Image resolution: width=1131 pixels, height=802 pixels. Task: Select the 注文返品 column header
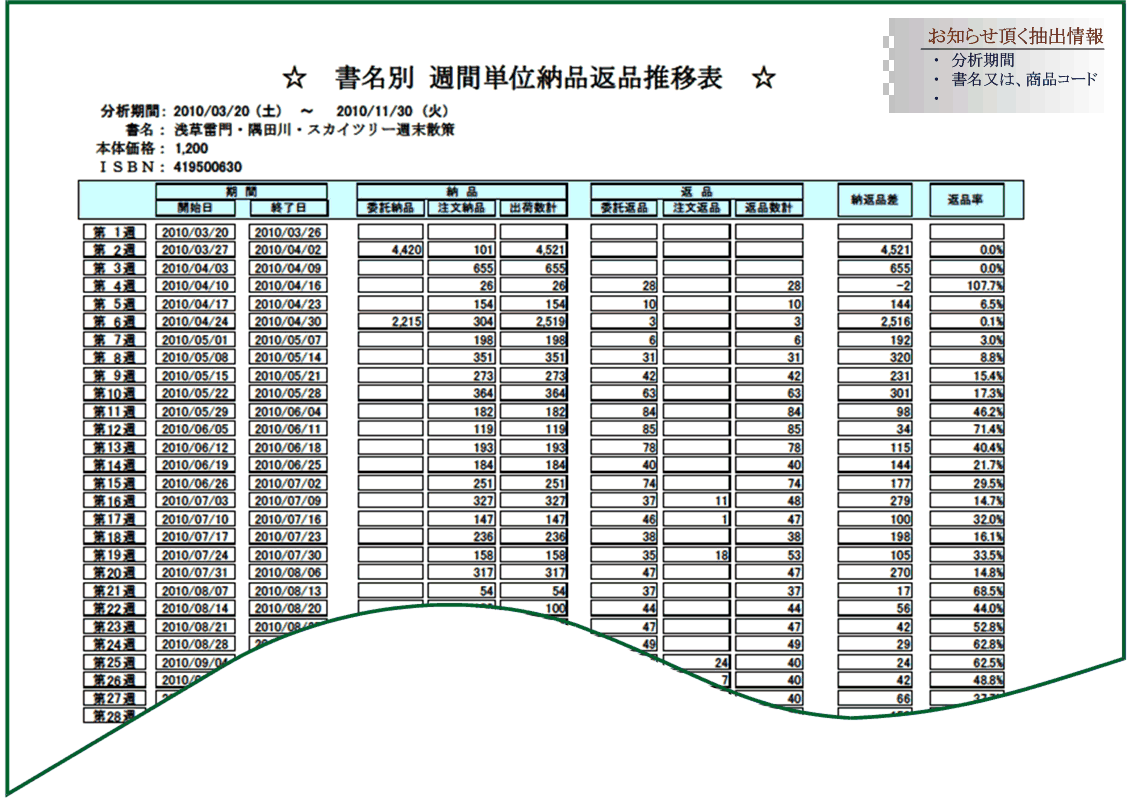[x=696, y=208]
